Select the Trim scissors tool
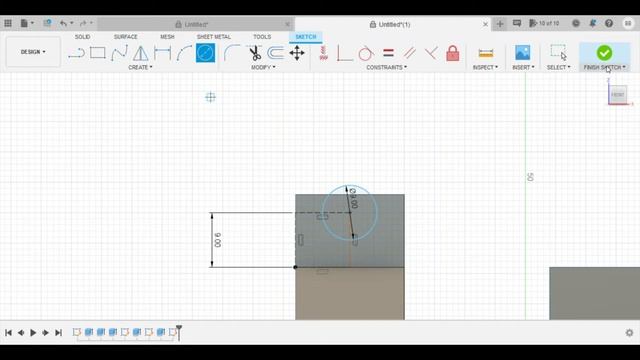This screenshot has width=640, height=360. 255,53
